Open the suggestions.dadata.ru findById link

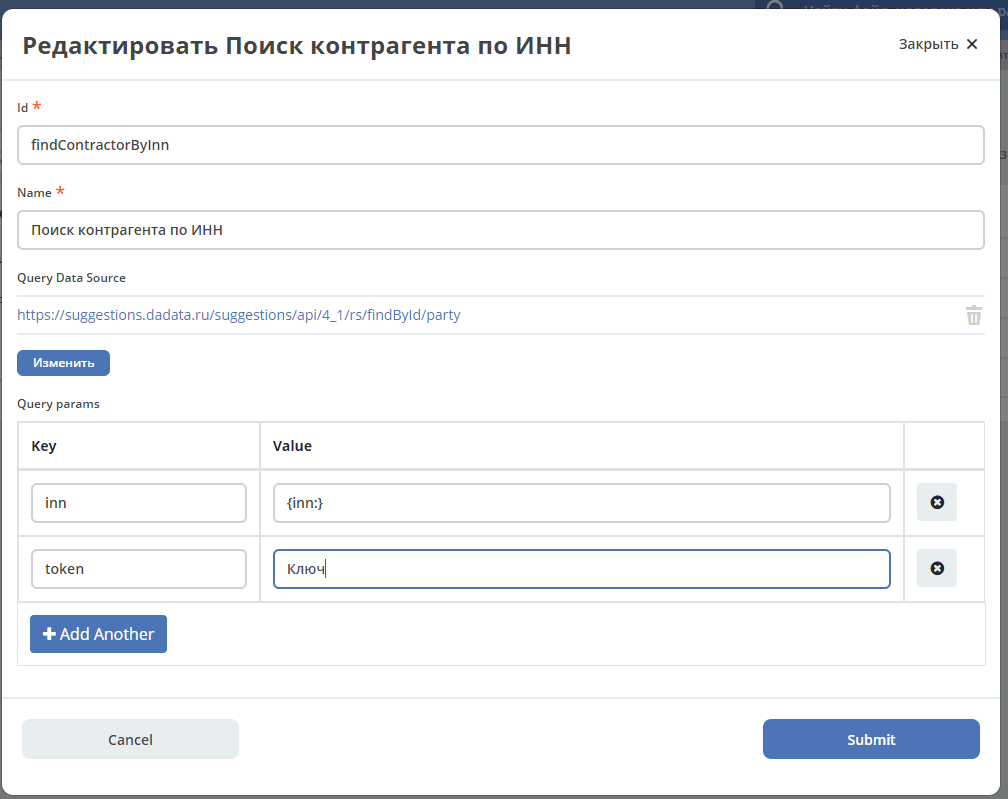point(238,315)
